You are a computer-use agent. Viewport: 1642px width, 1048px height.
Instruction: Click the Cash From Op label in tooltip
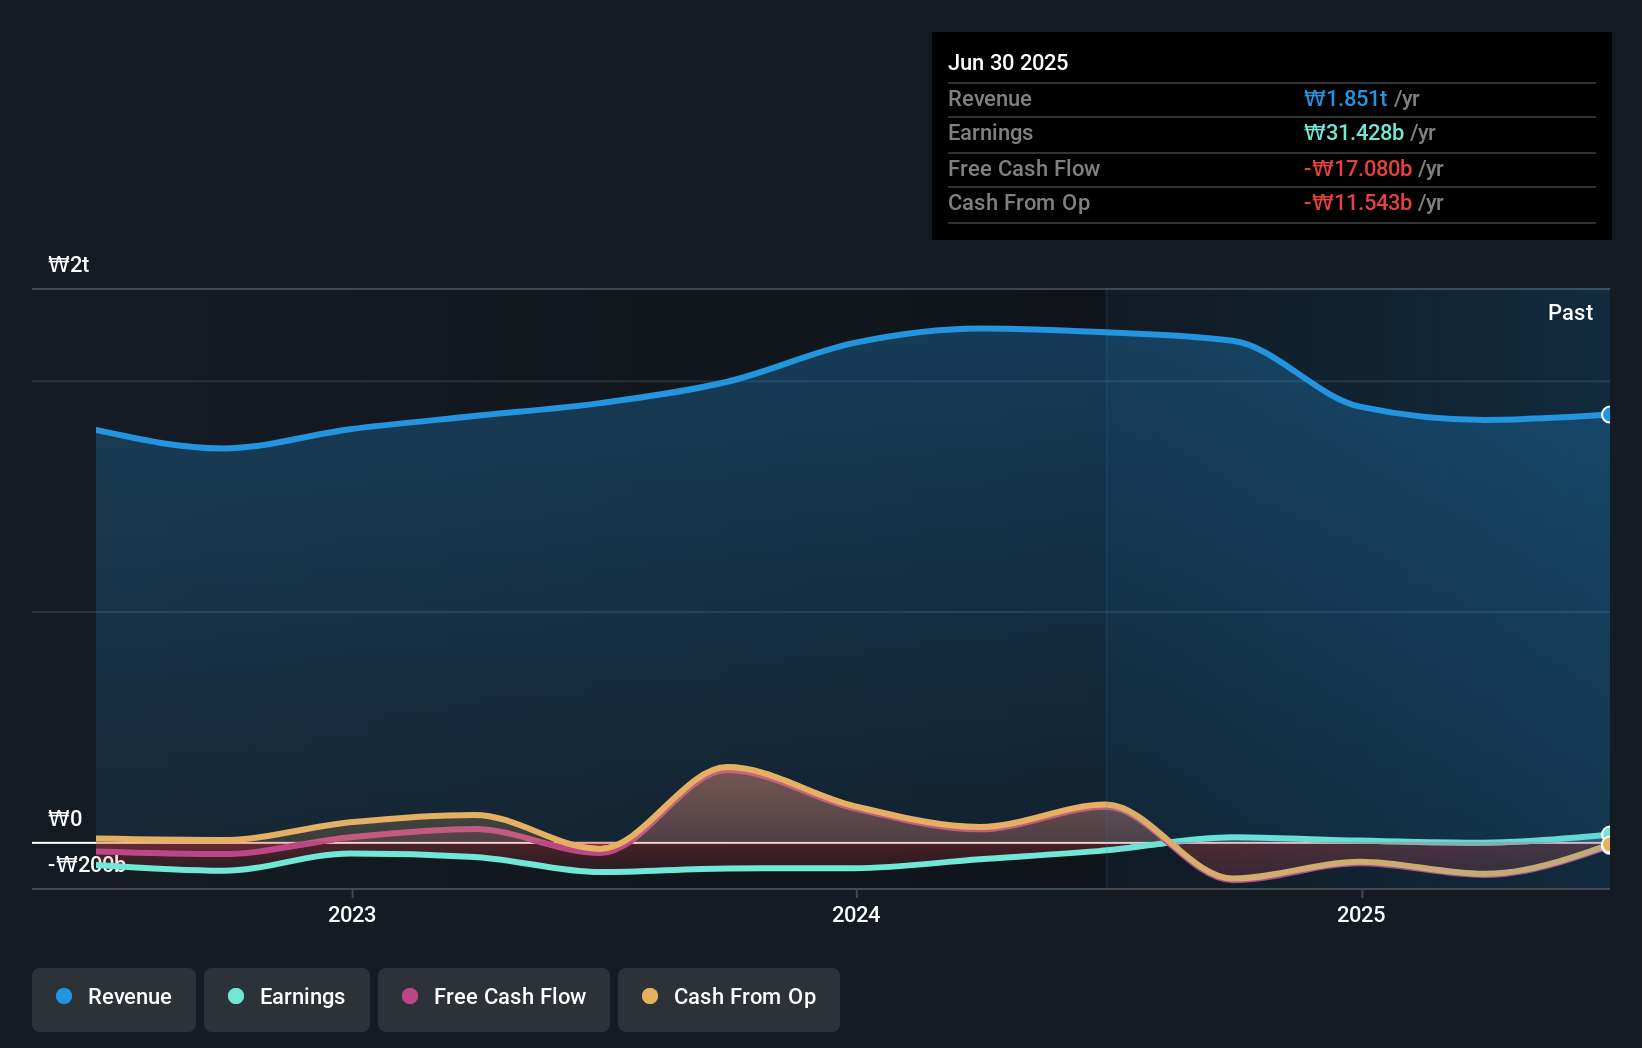(1019, 202)
